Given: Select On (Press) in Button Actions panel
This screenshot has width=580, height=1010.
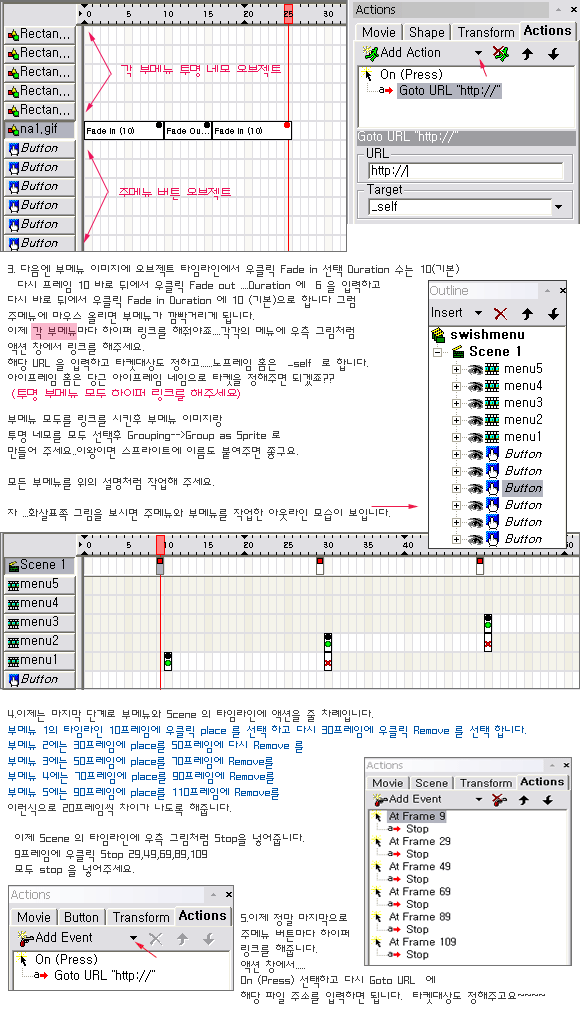Looking at the screenshot, I should coord(66,959).
